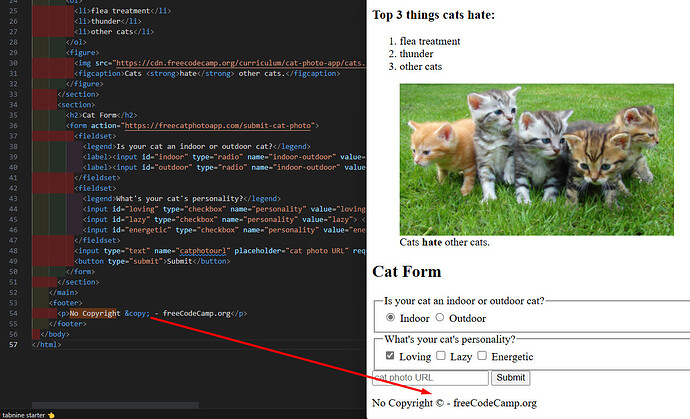This screenshot has height=419, width=690.
Task: Check the Energetic checkbox
Action: point(482,356)
